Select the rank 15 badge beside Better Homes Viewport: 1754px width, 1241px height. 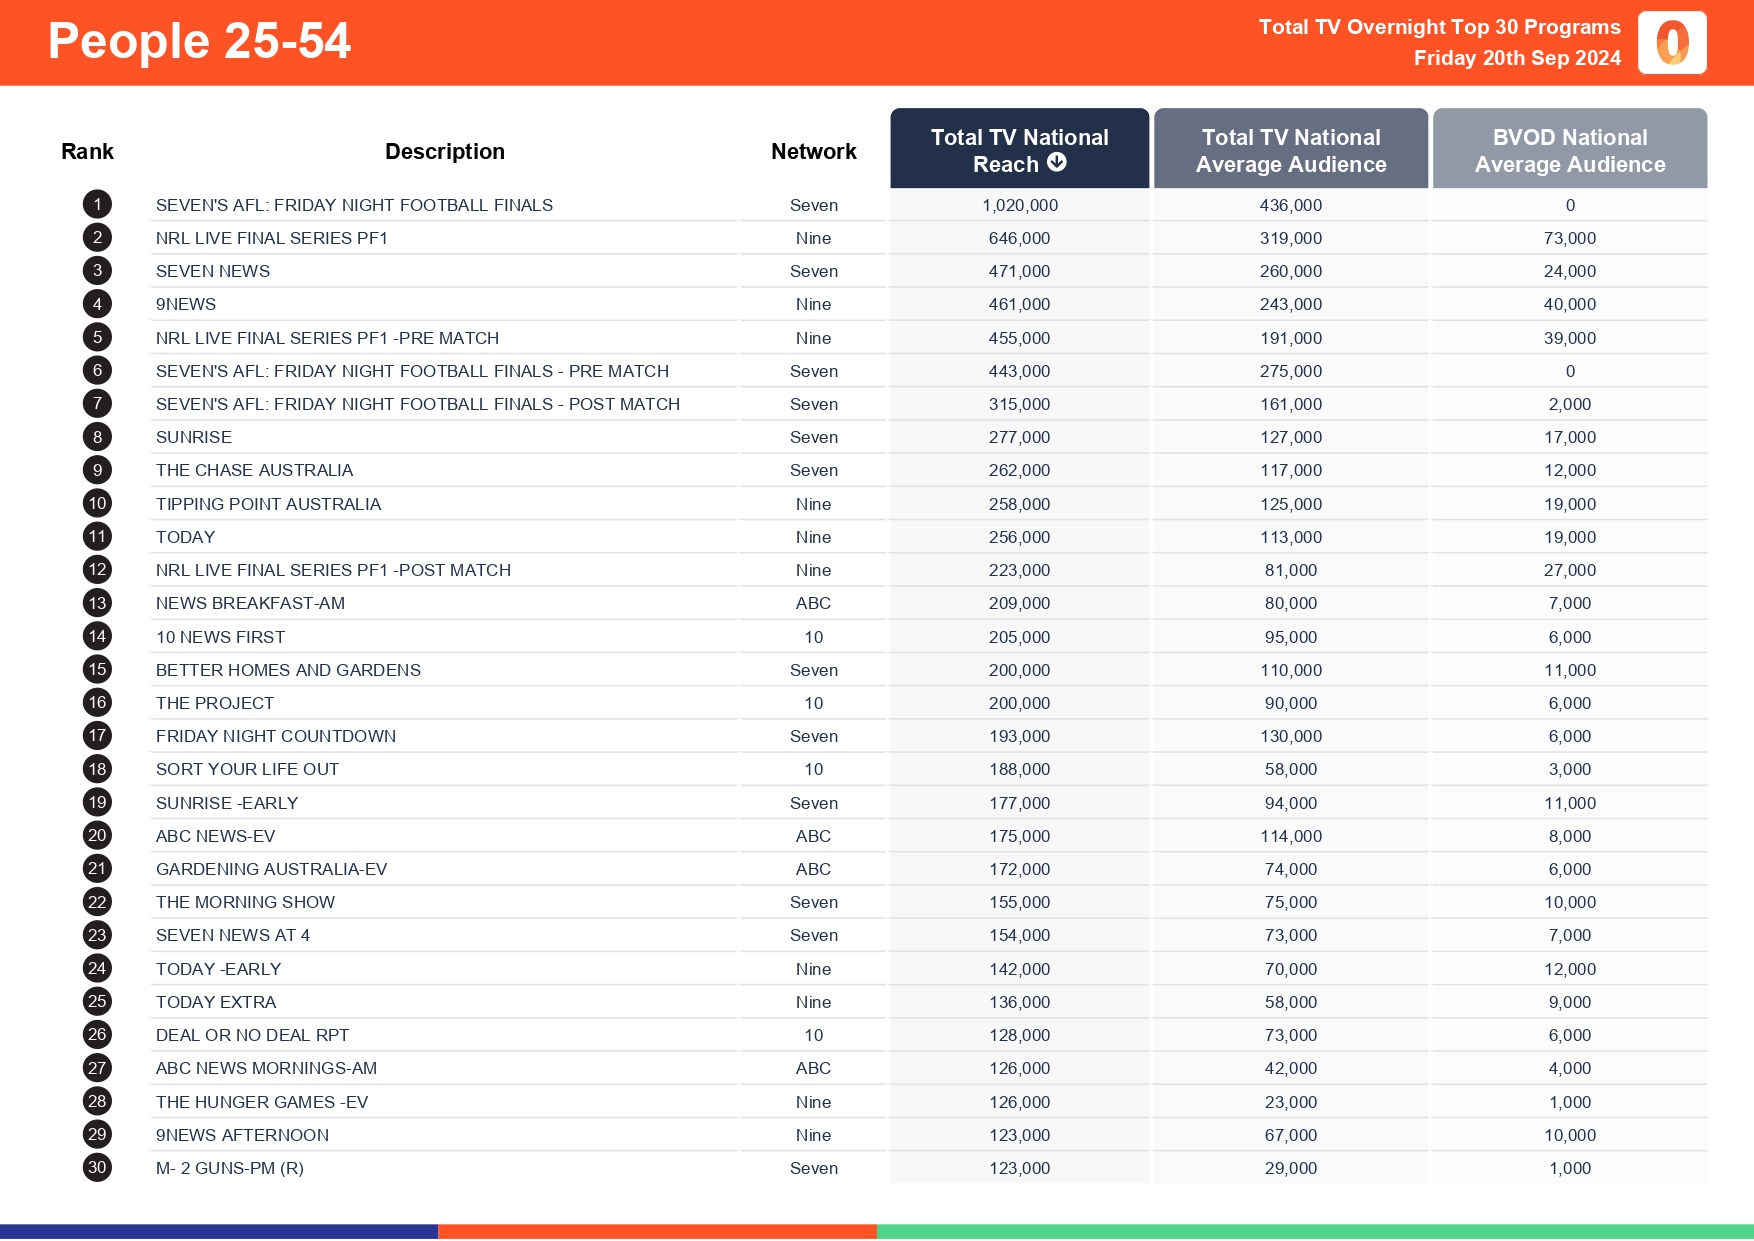pos(97,669)
